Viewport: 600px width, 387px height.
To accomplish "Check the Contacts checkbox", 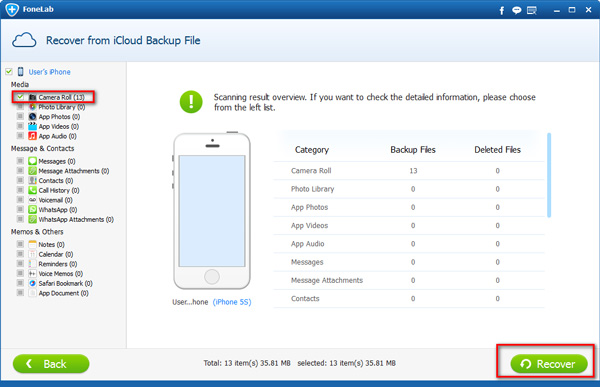I will (x=20, y=180).
